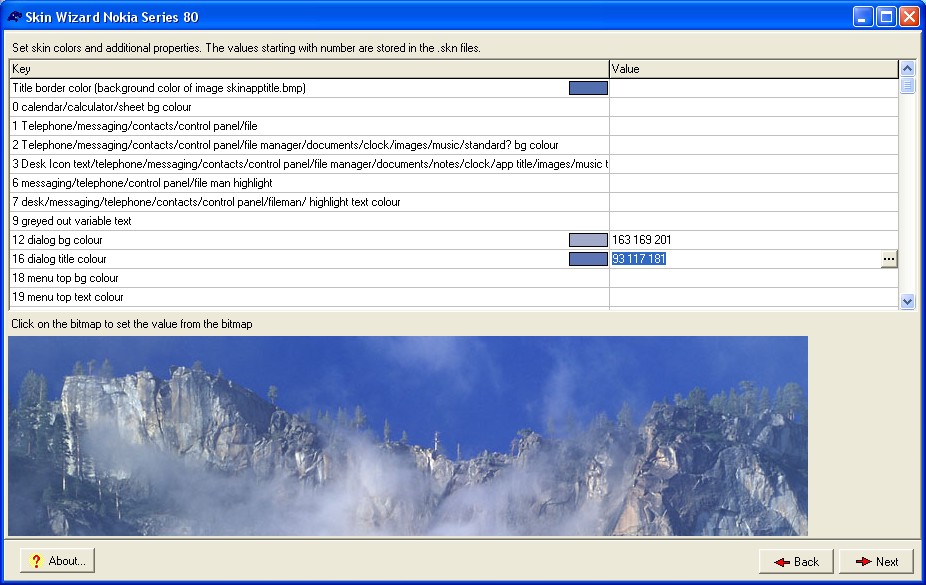The height and width of the screenshot is (585, 926).
Task: Maximize the Skin Wizard window
Action: pyautogui.click(x=886, y=17)
